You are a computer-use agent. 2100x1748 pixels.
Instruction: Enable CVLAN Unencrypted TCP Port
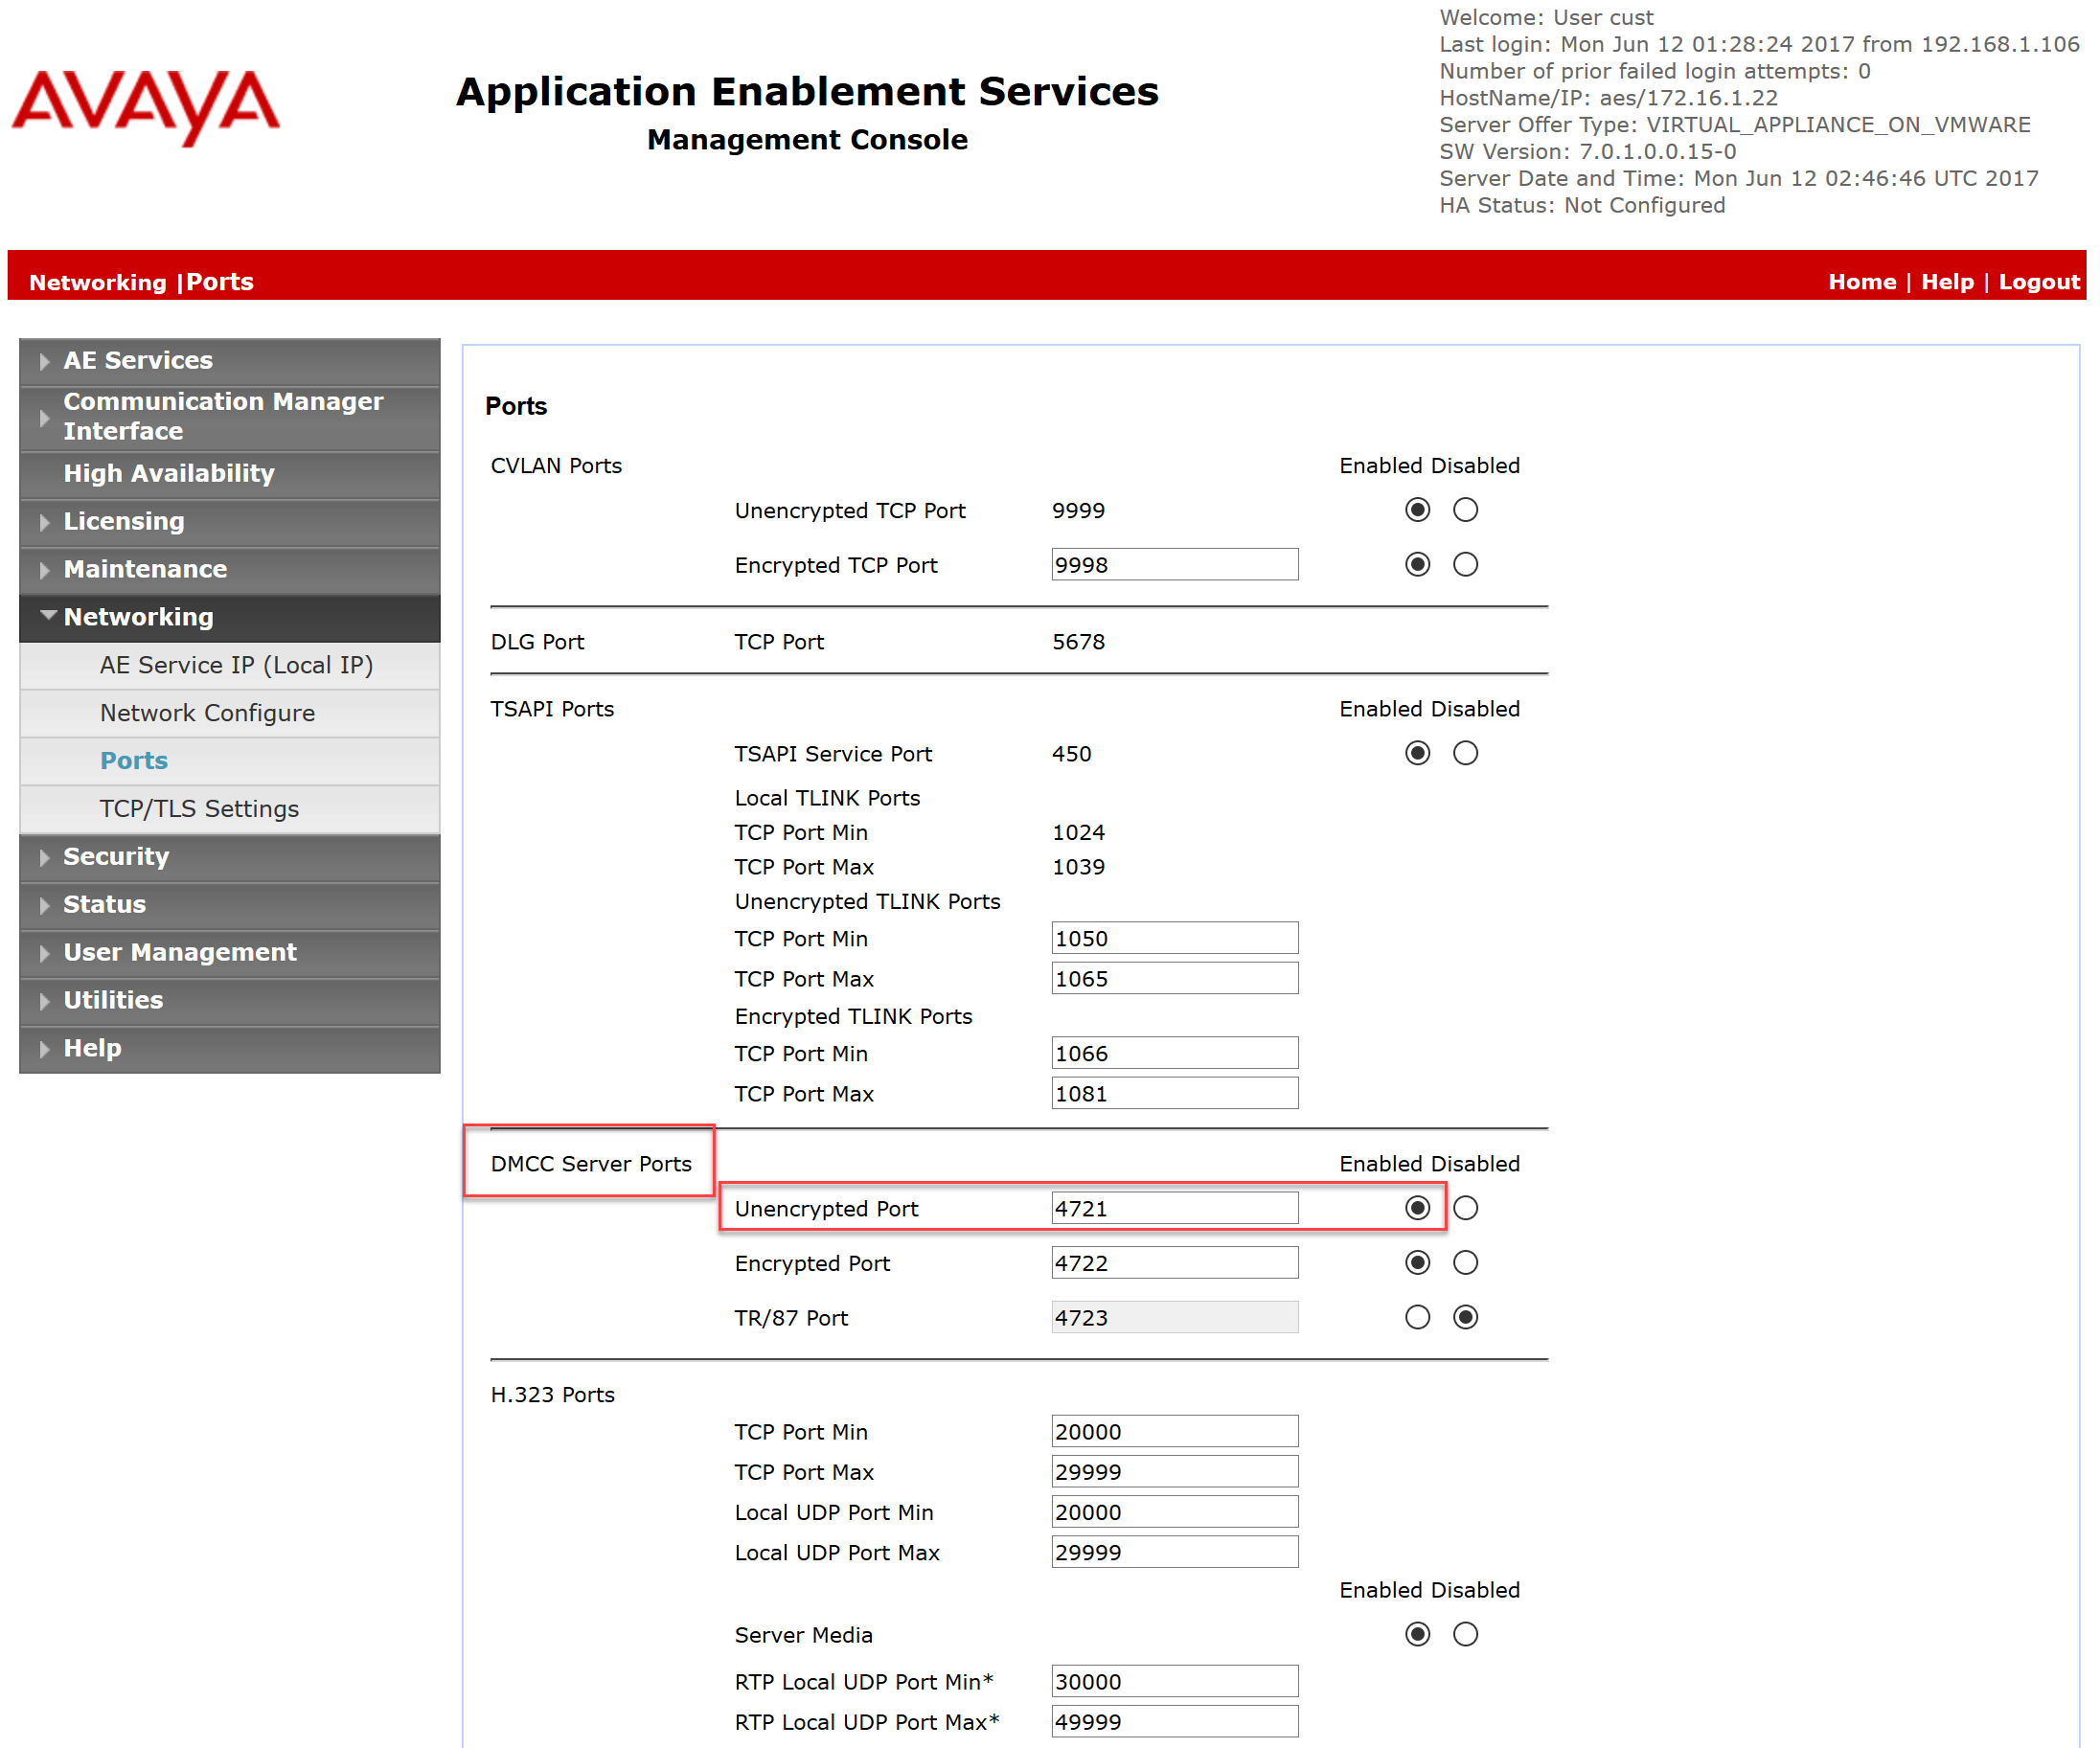pos(1418,511)
